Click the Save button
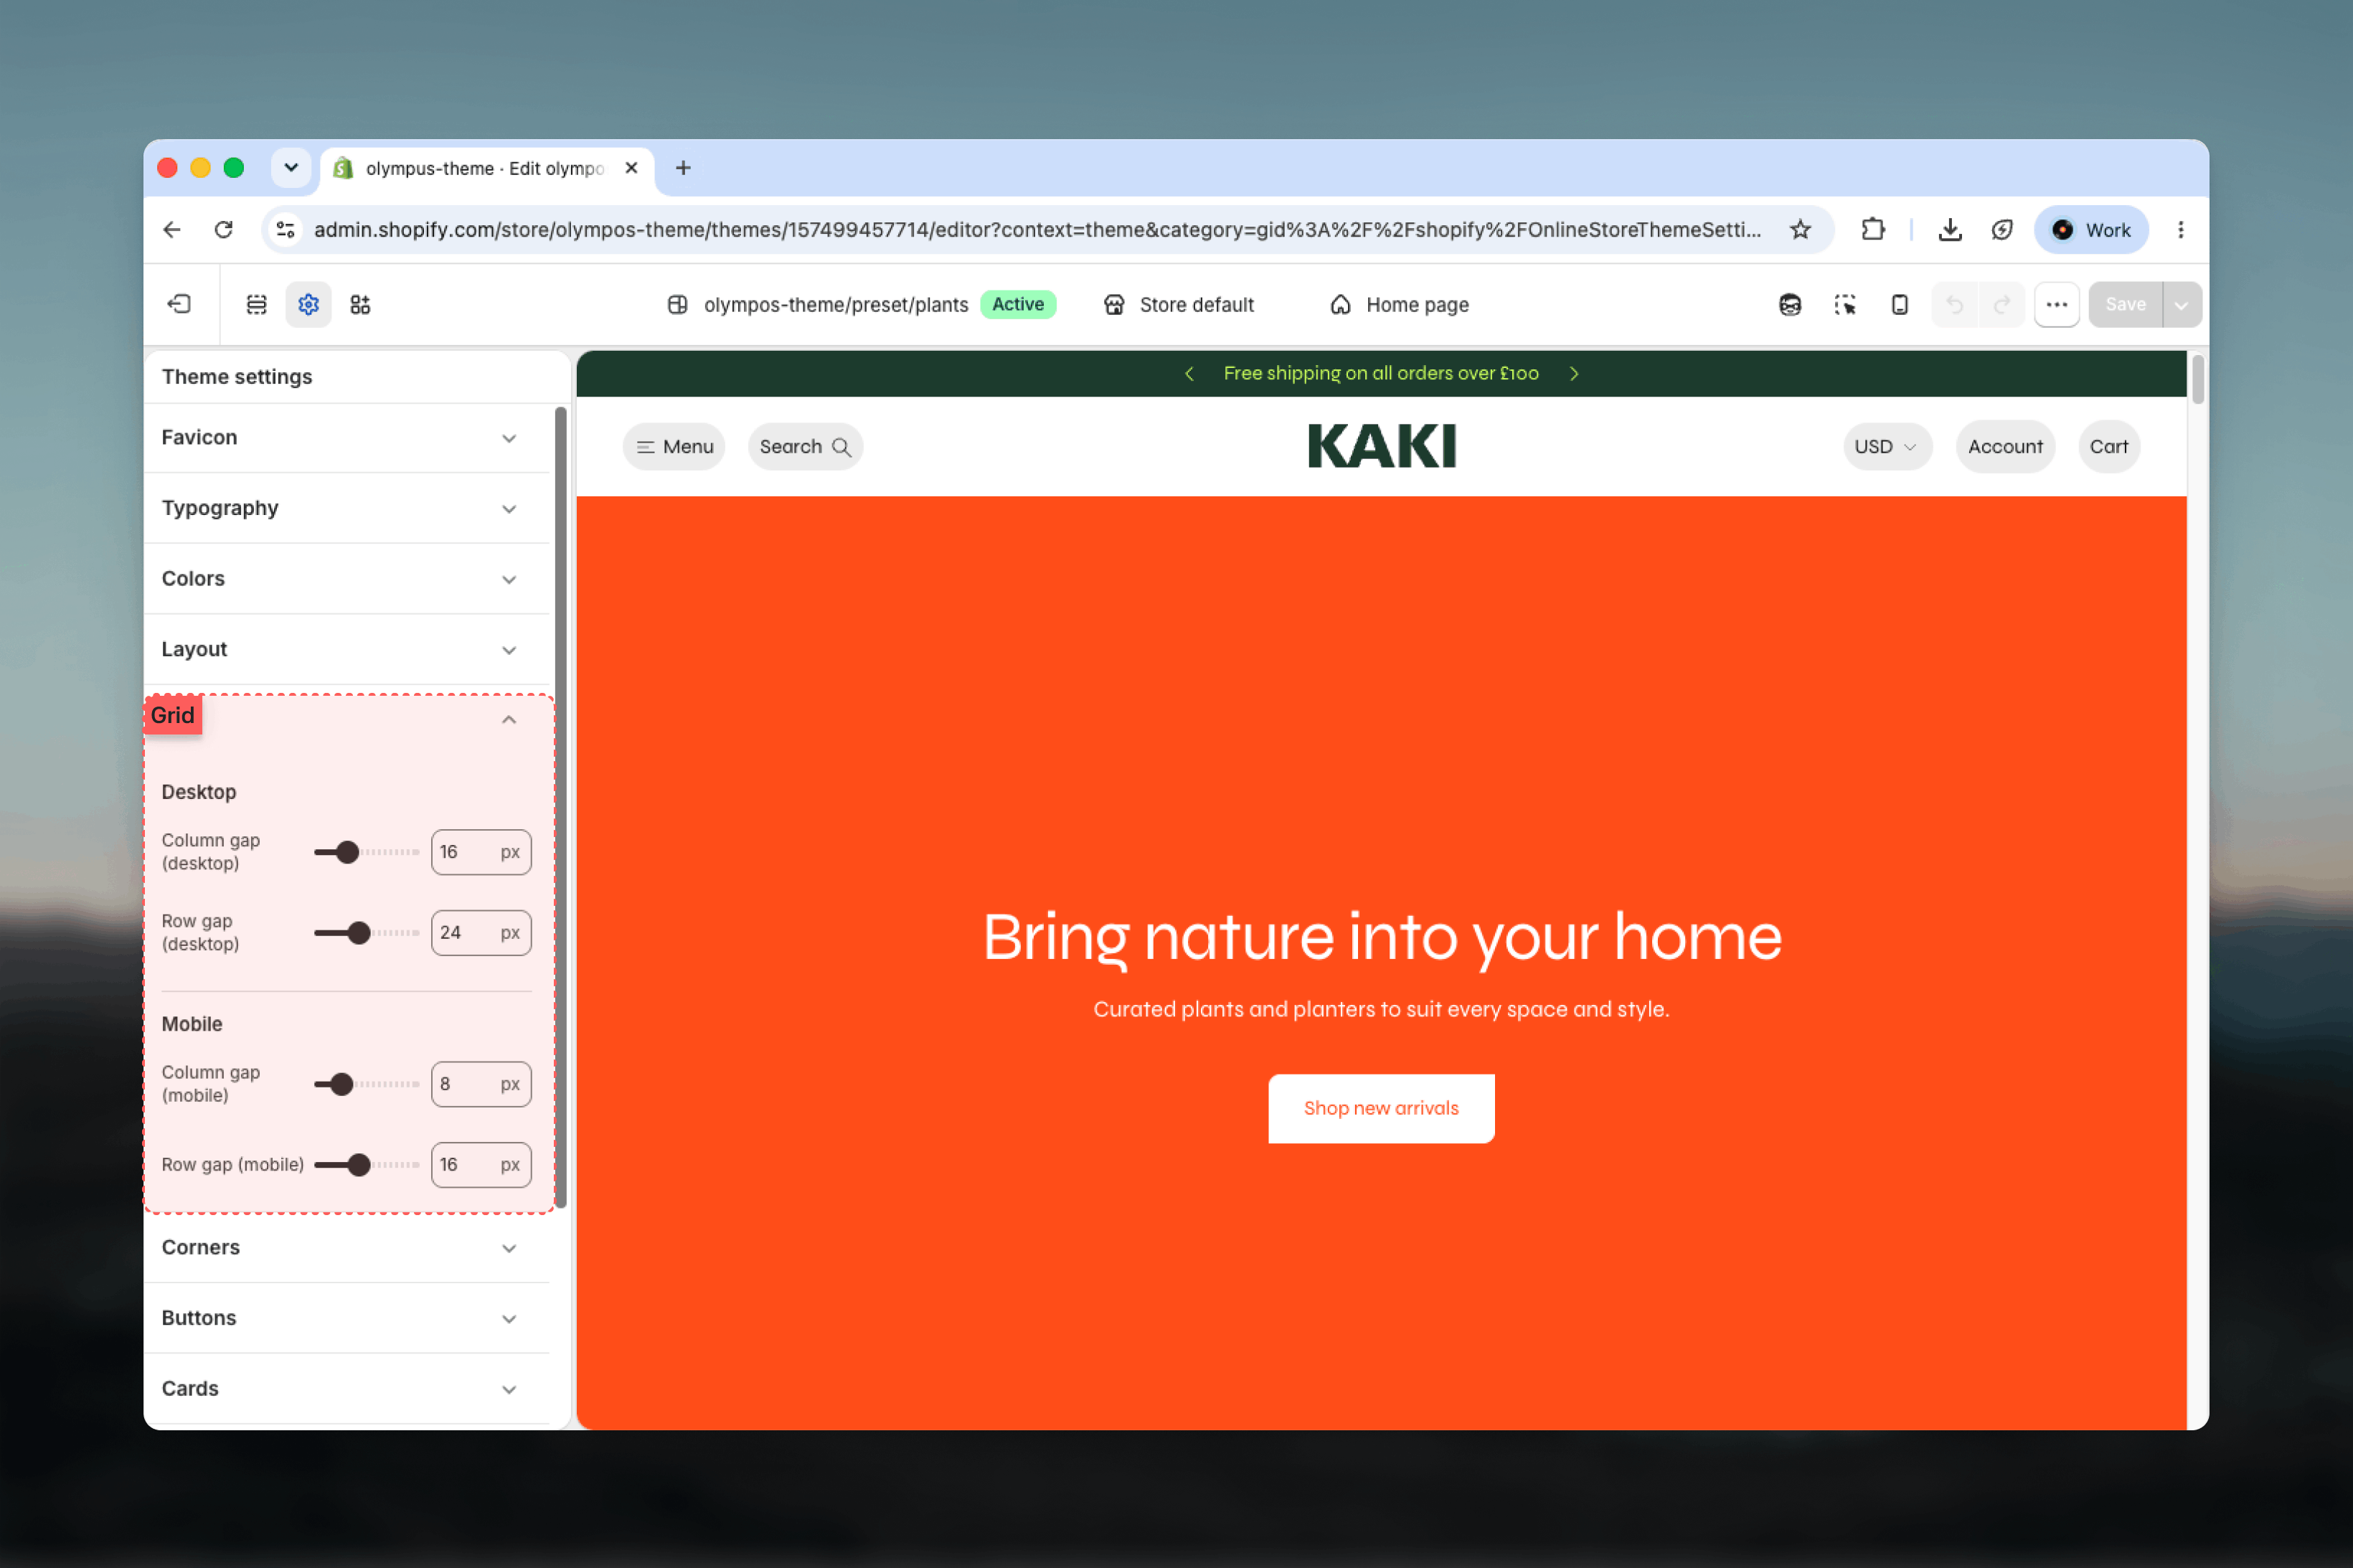The height and width of the screenshot is (1568, 2353). [x=2125, y=304]
